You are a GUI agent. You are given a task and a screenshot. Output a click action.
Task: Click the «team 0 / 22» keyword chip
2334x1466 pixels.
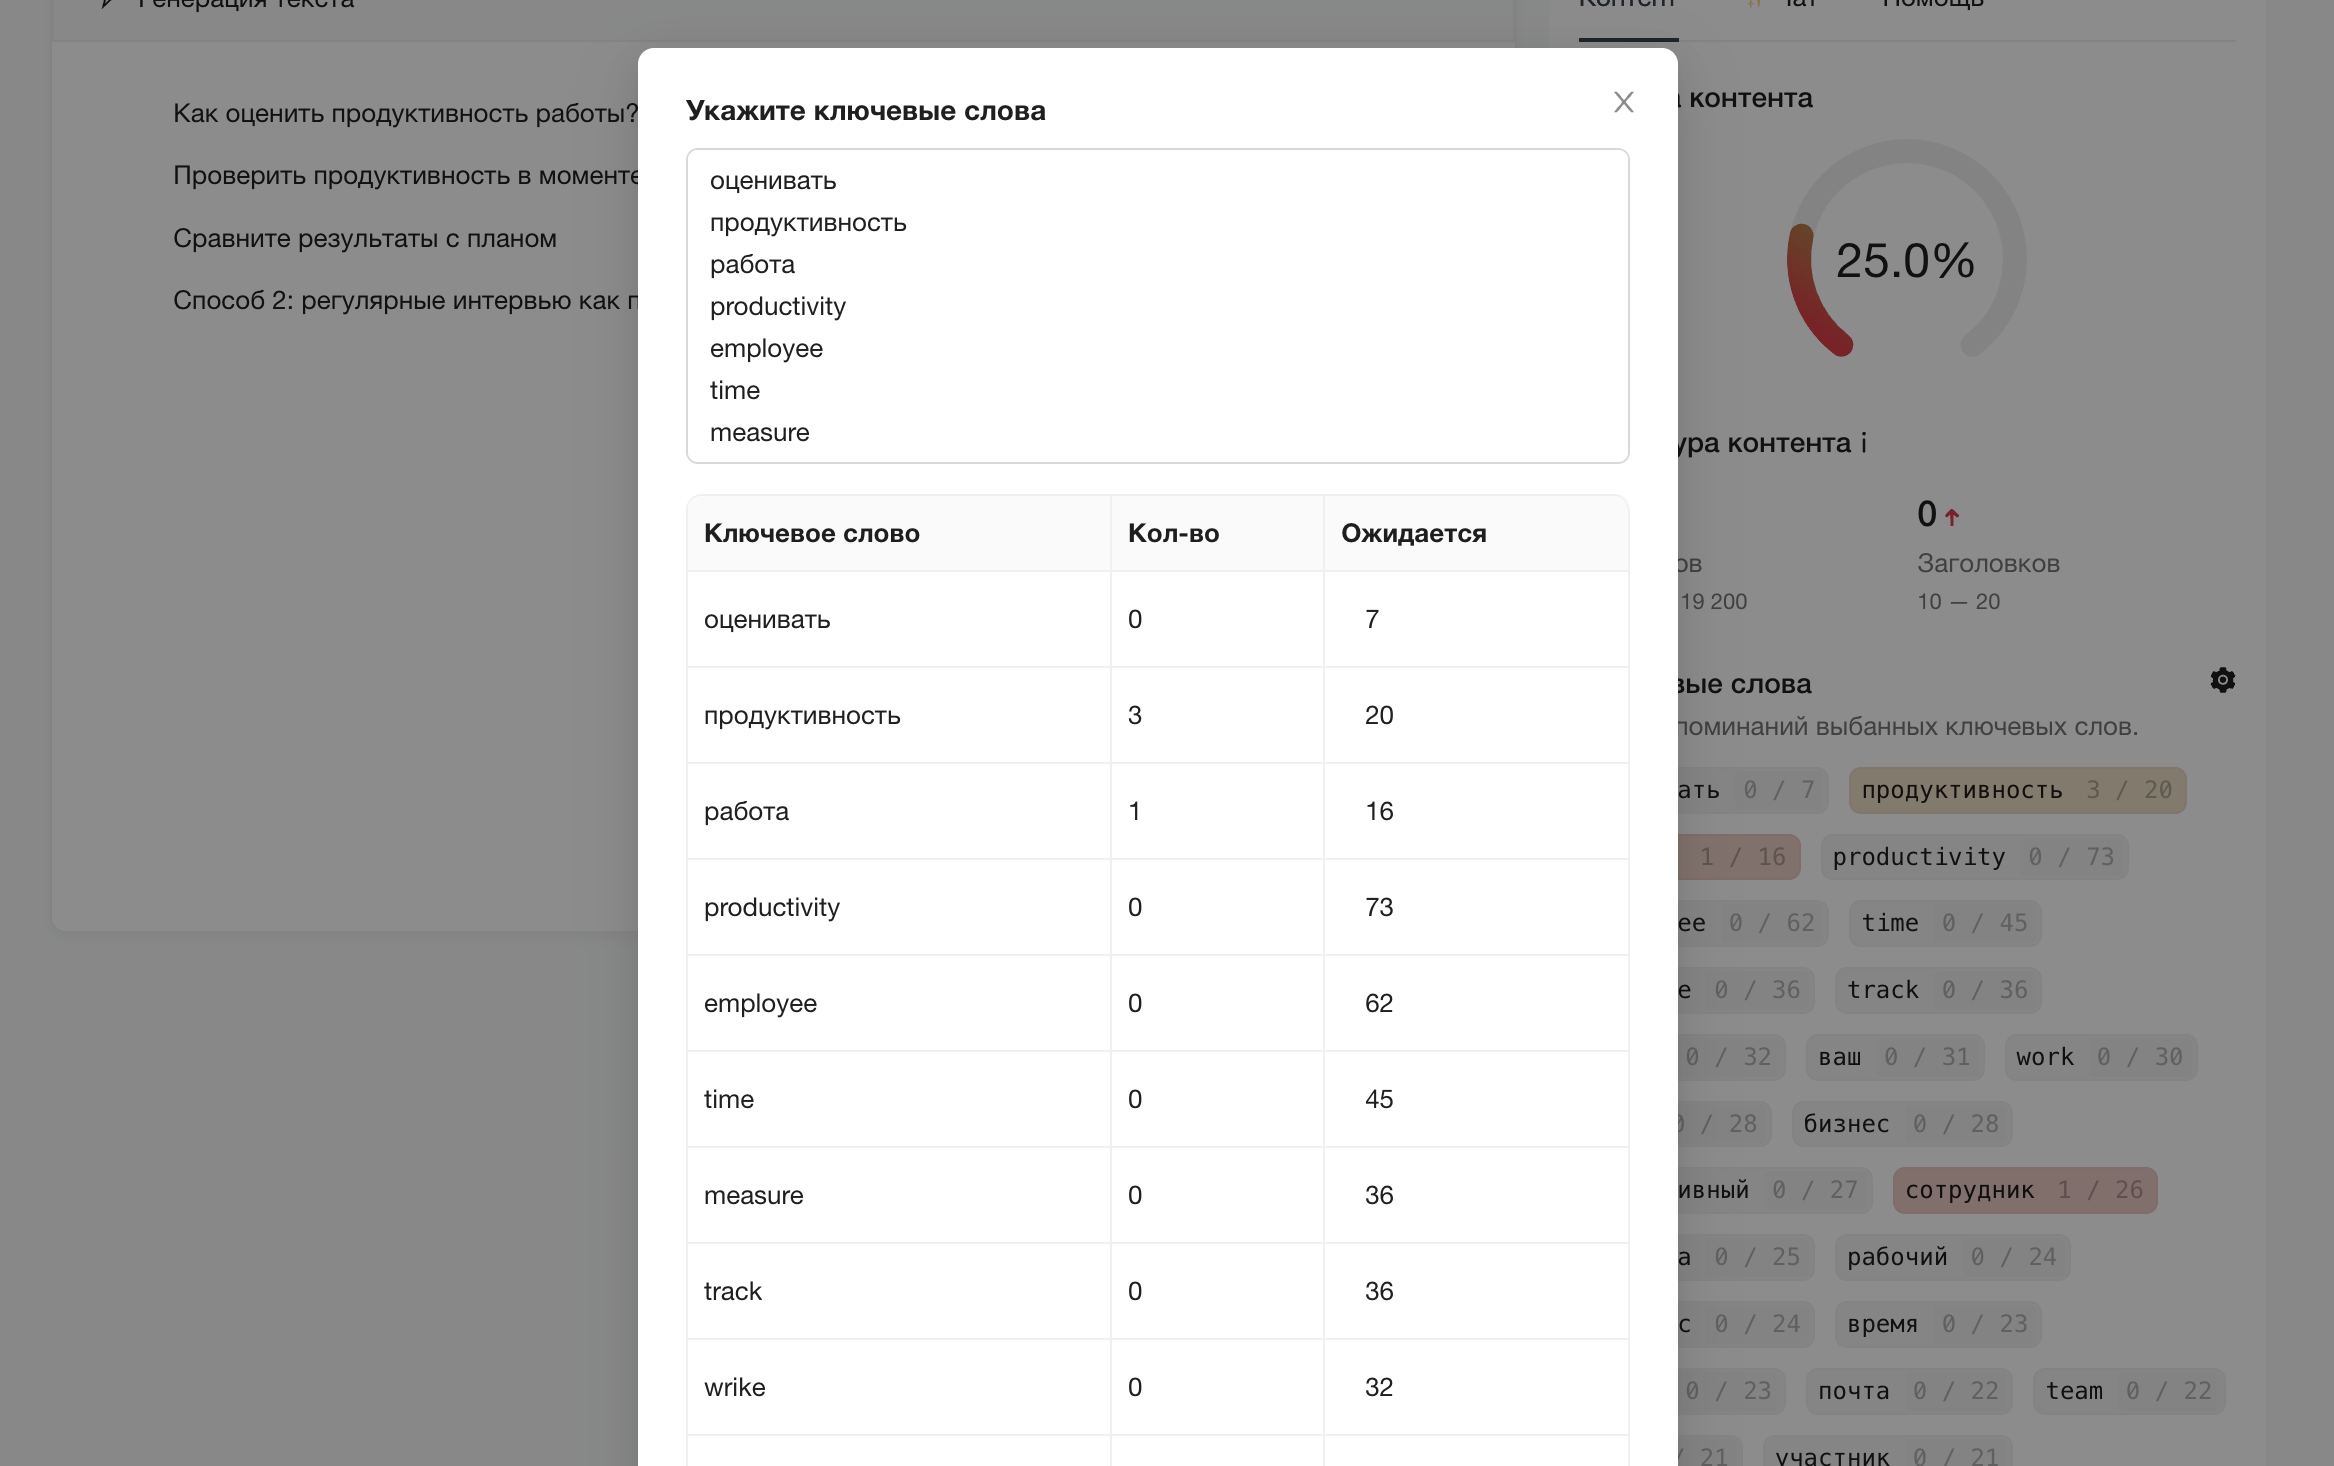click(2128, 1391)
